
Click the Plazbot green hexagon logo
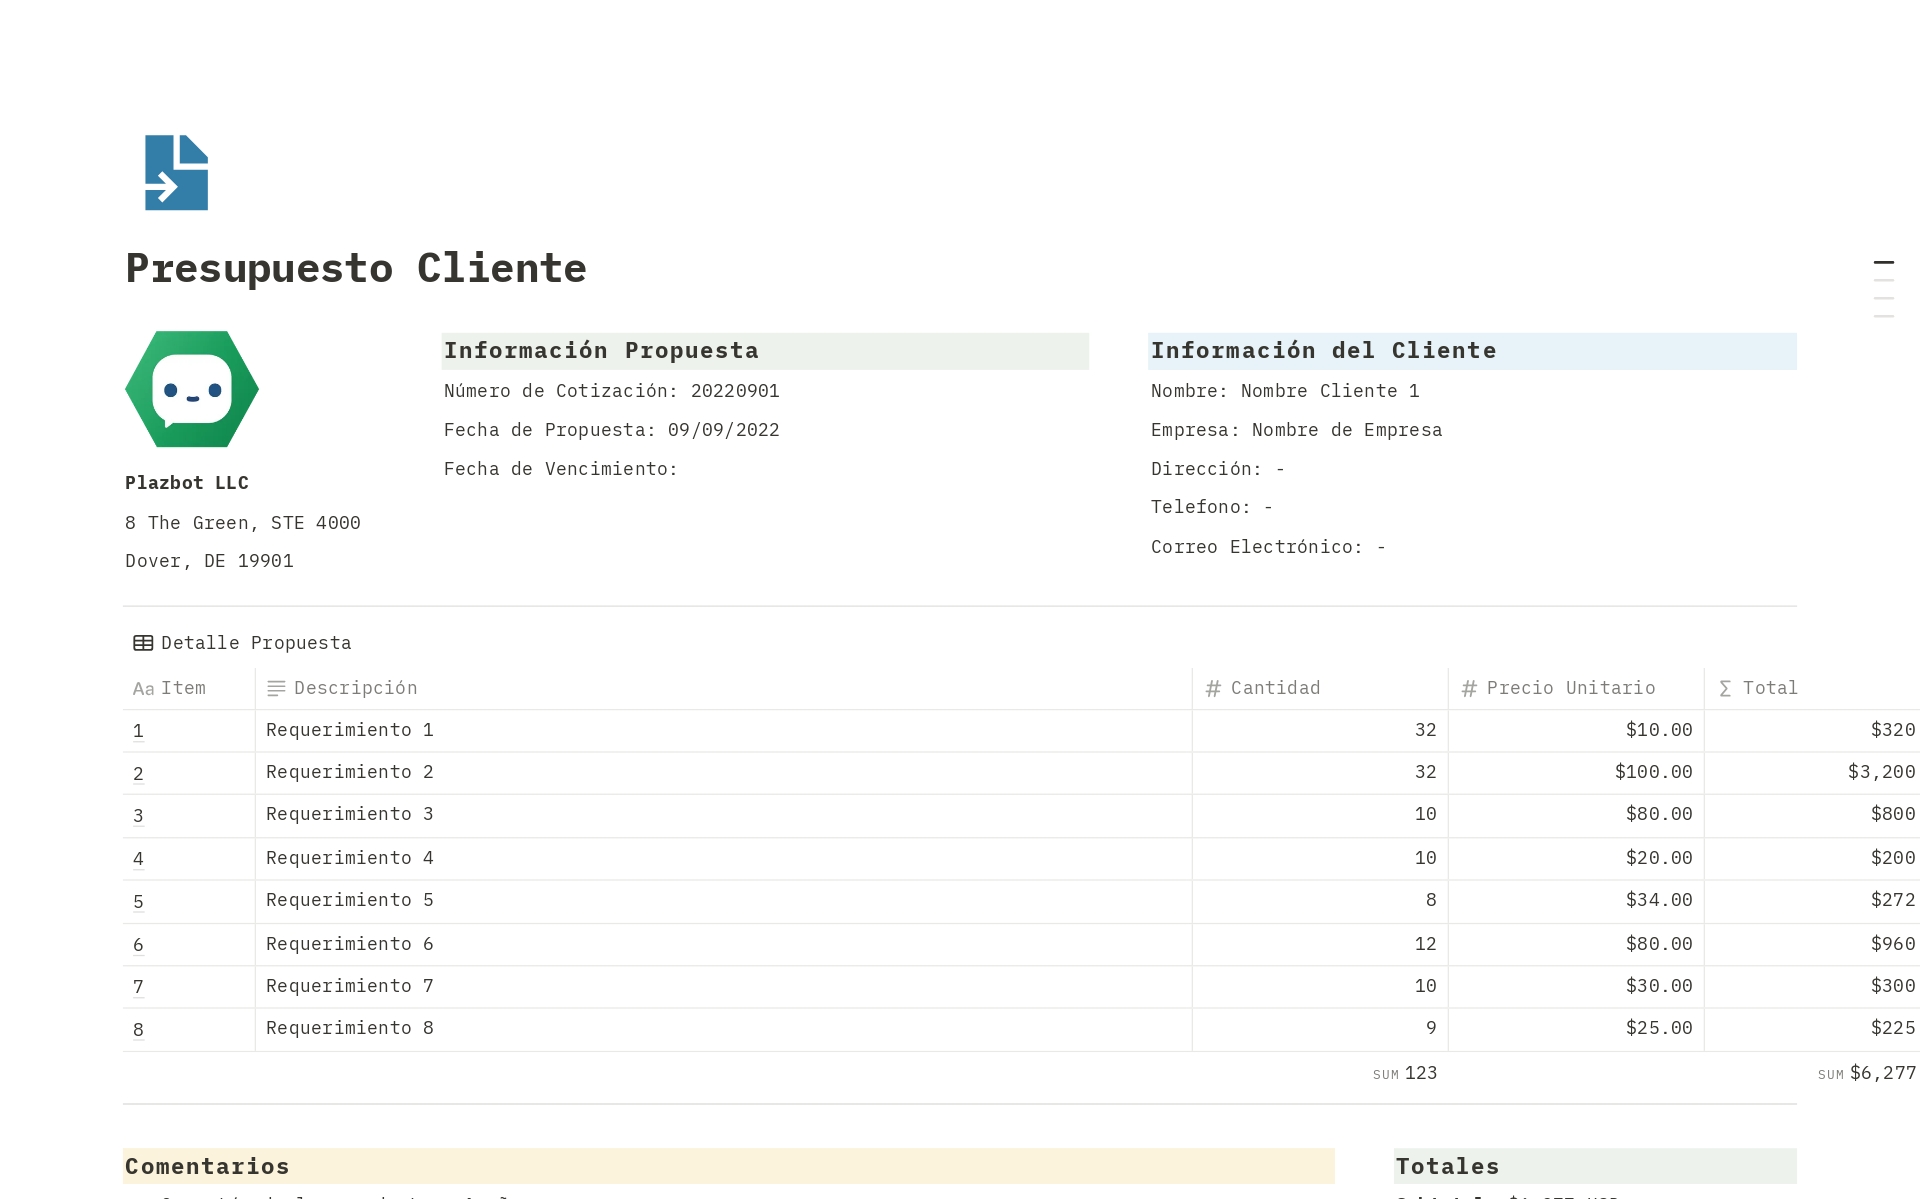(192, 389)
